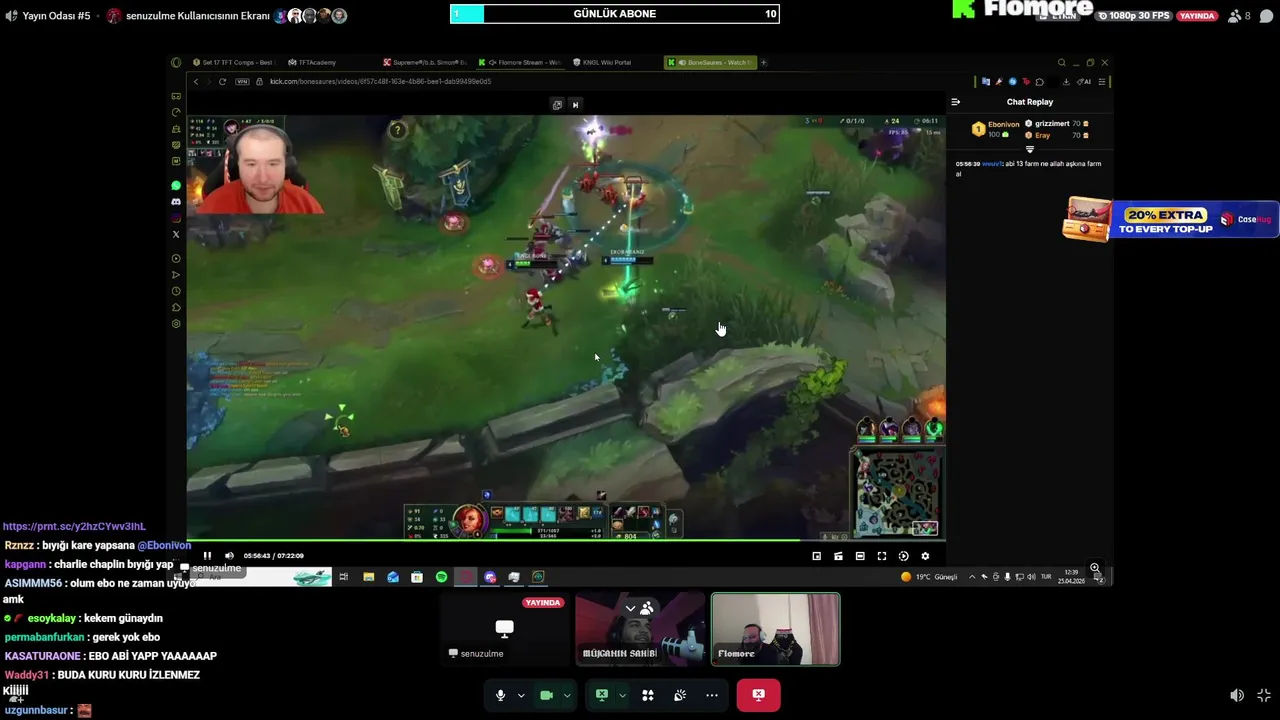Open more call options (three dots)

[712, 695]
